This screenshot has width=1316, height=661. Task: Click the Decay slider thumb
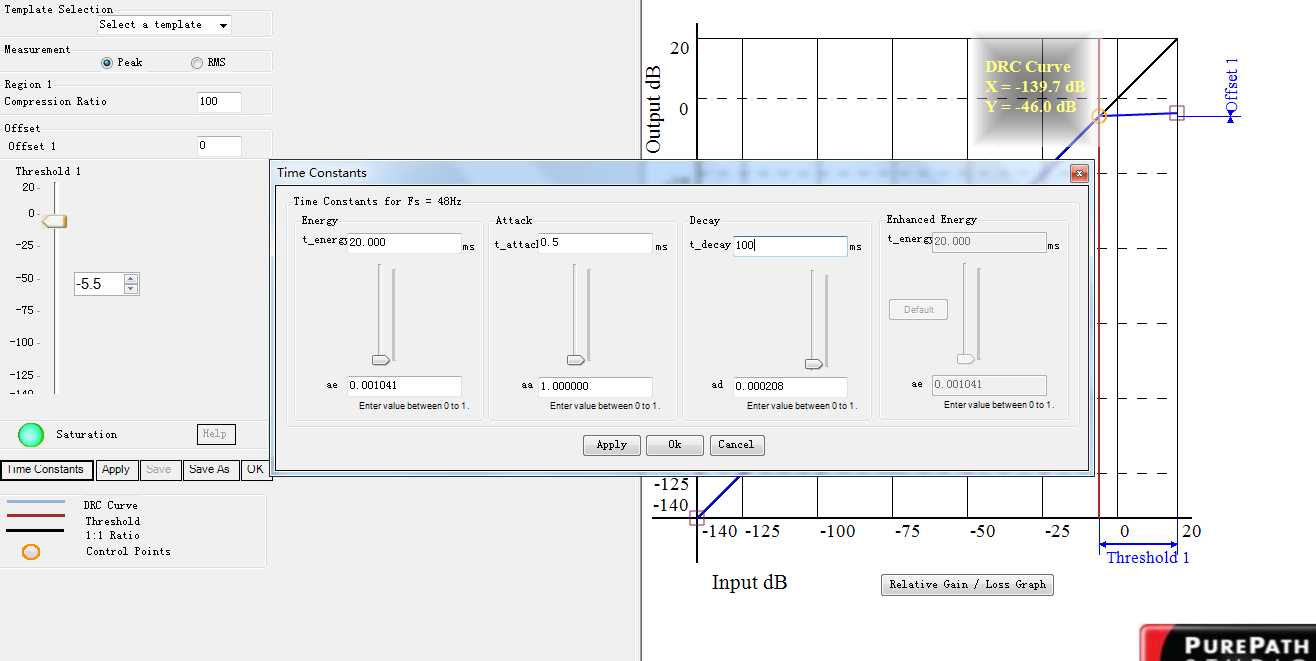pos(814,364)
